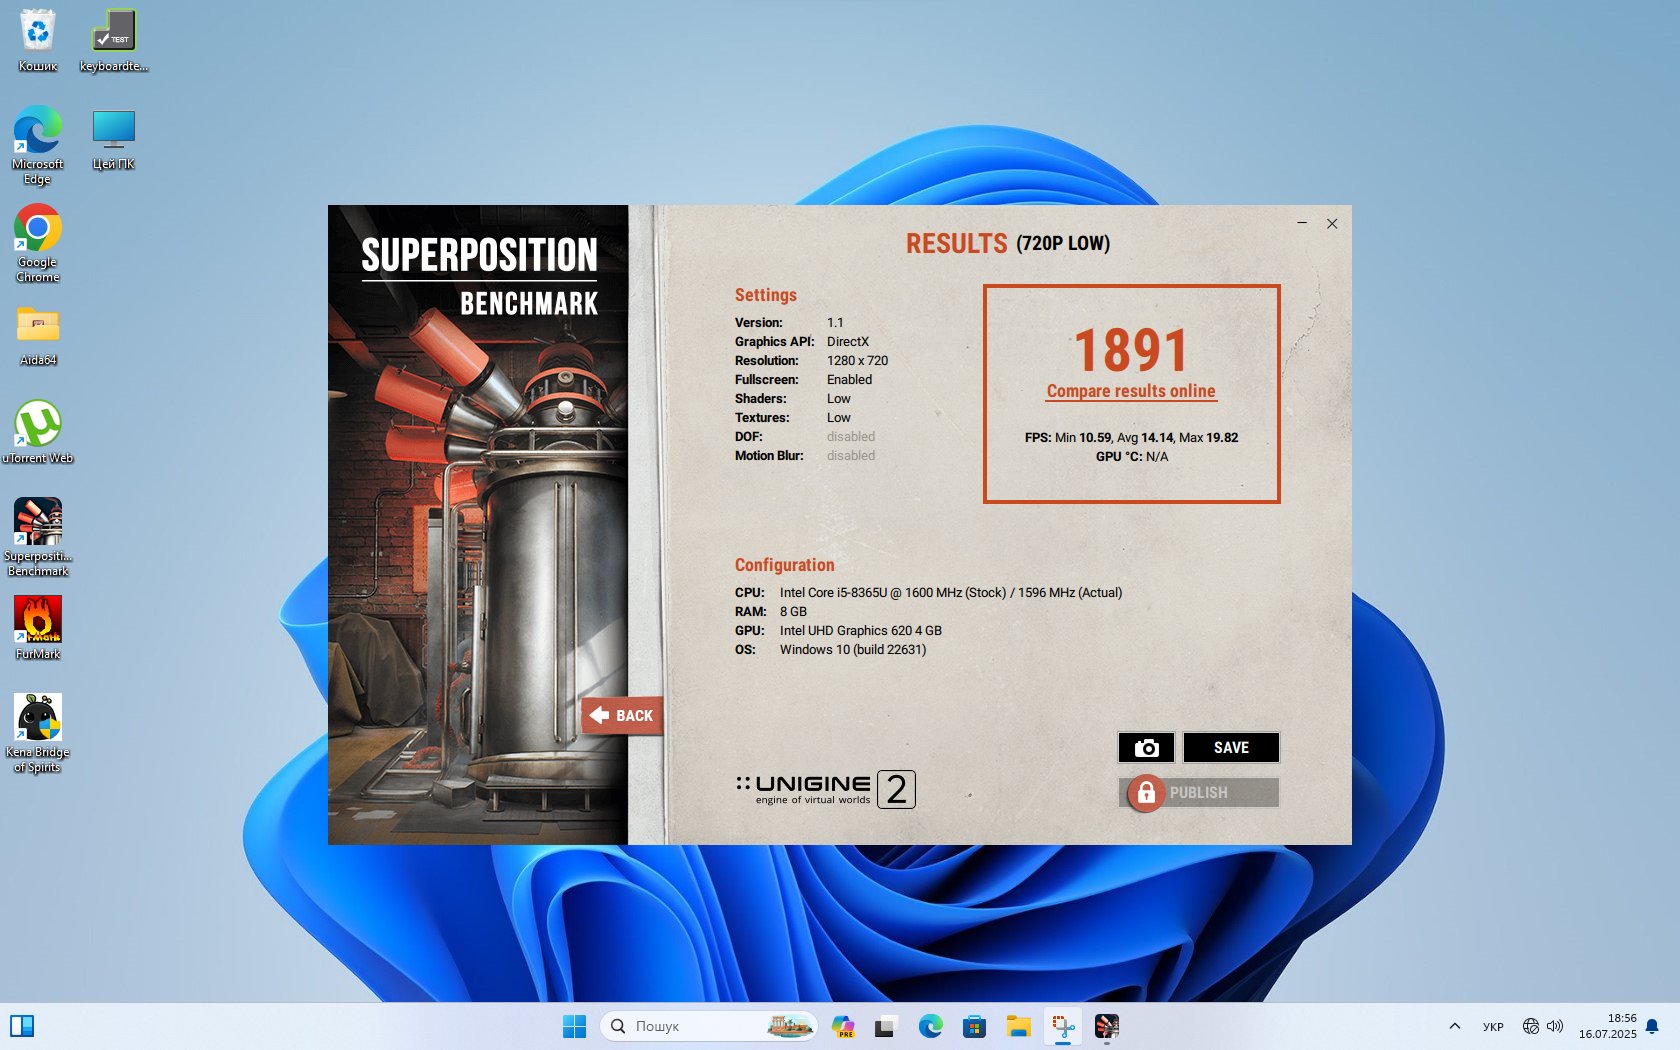Launch uTorrent Web desktop shortcut
Image resolution: width=1680 pixels, height=1050 pixels.
[38, 432]
